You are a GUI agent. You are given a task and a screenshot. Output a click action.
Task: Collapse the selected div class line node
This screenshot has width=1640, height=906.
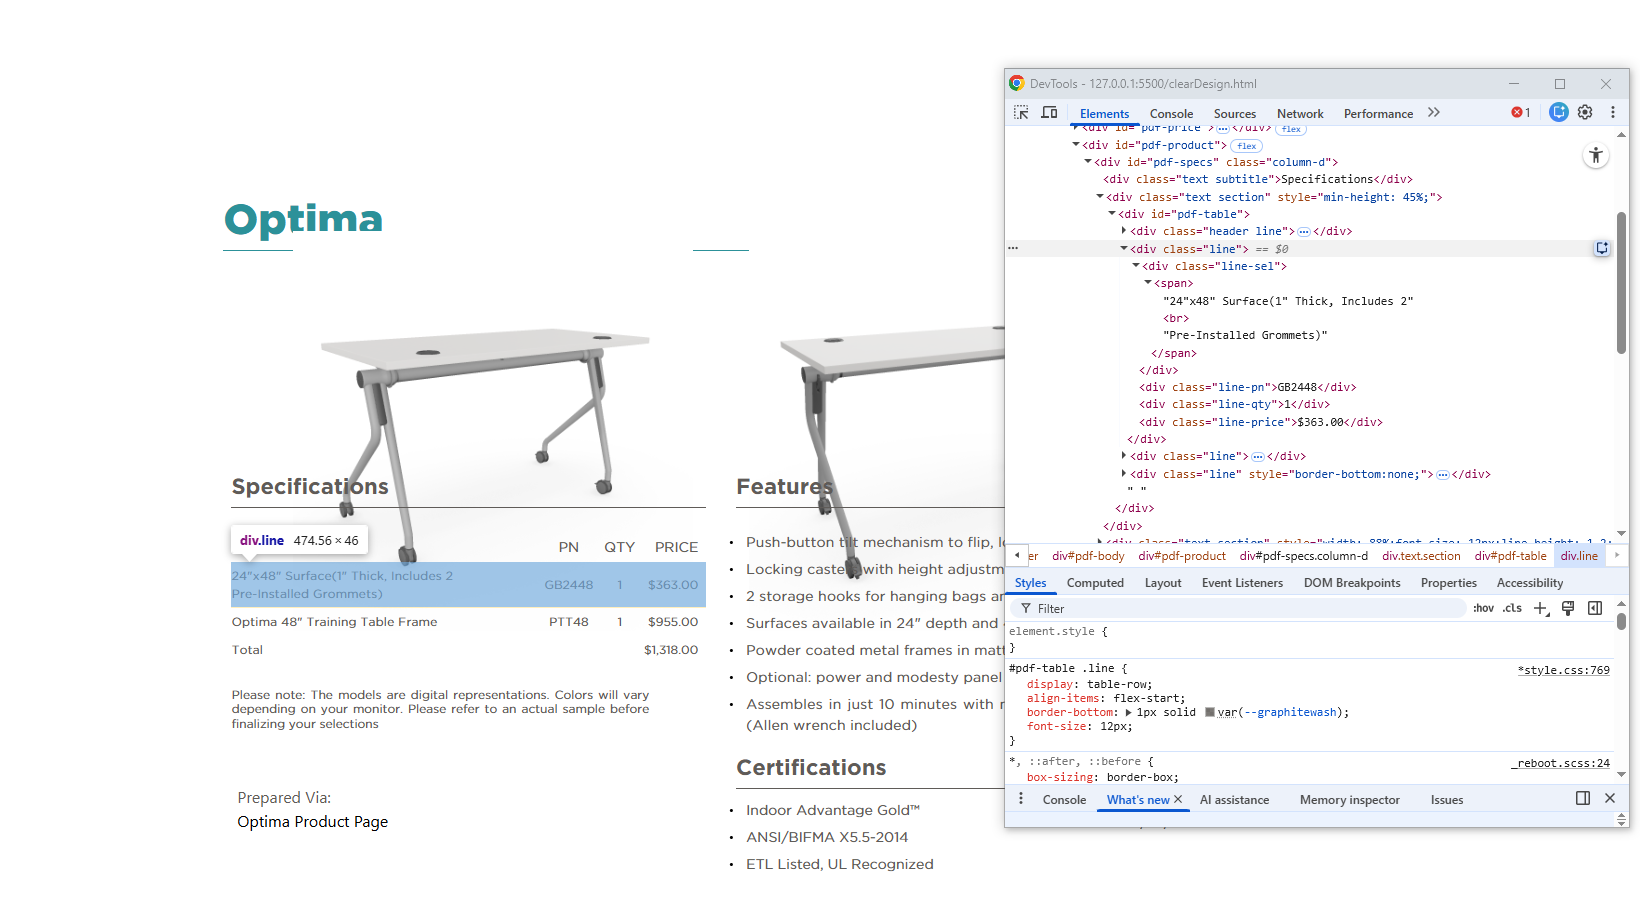coord(1124,249)
